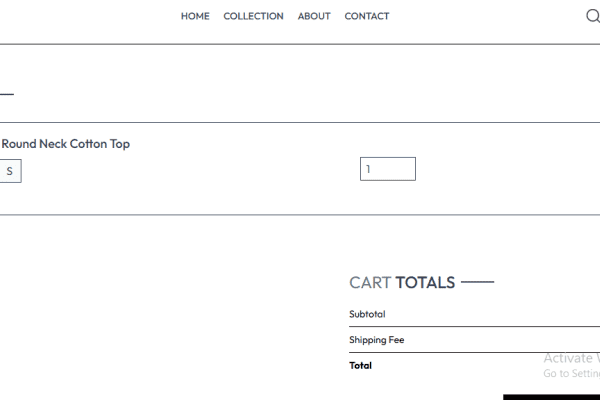This screenshot has height=400, width=600.
Task: Select the Subtotal label
Action: coord(367,314)
